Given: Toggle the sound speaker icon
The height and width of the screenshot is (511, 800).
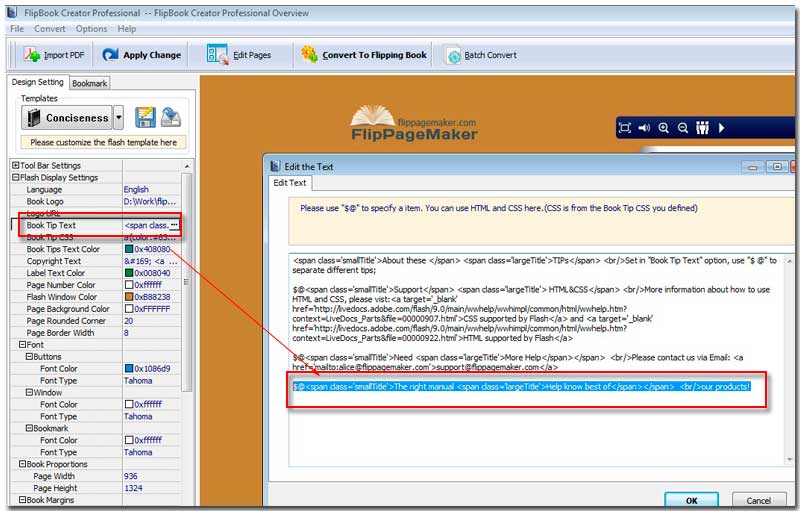Looking at the screenshot, I should (x=644, y=127).
